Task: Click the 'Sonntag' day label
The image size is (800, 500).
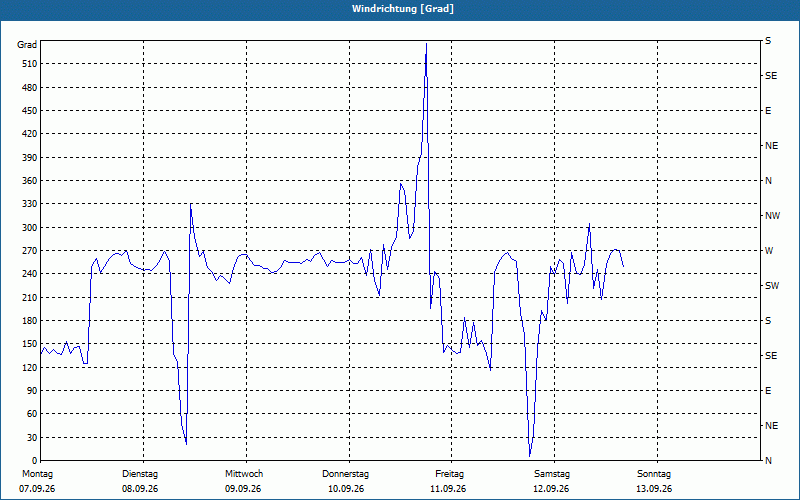Action: tap(654, 474)
